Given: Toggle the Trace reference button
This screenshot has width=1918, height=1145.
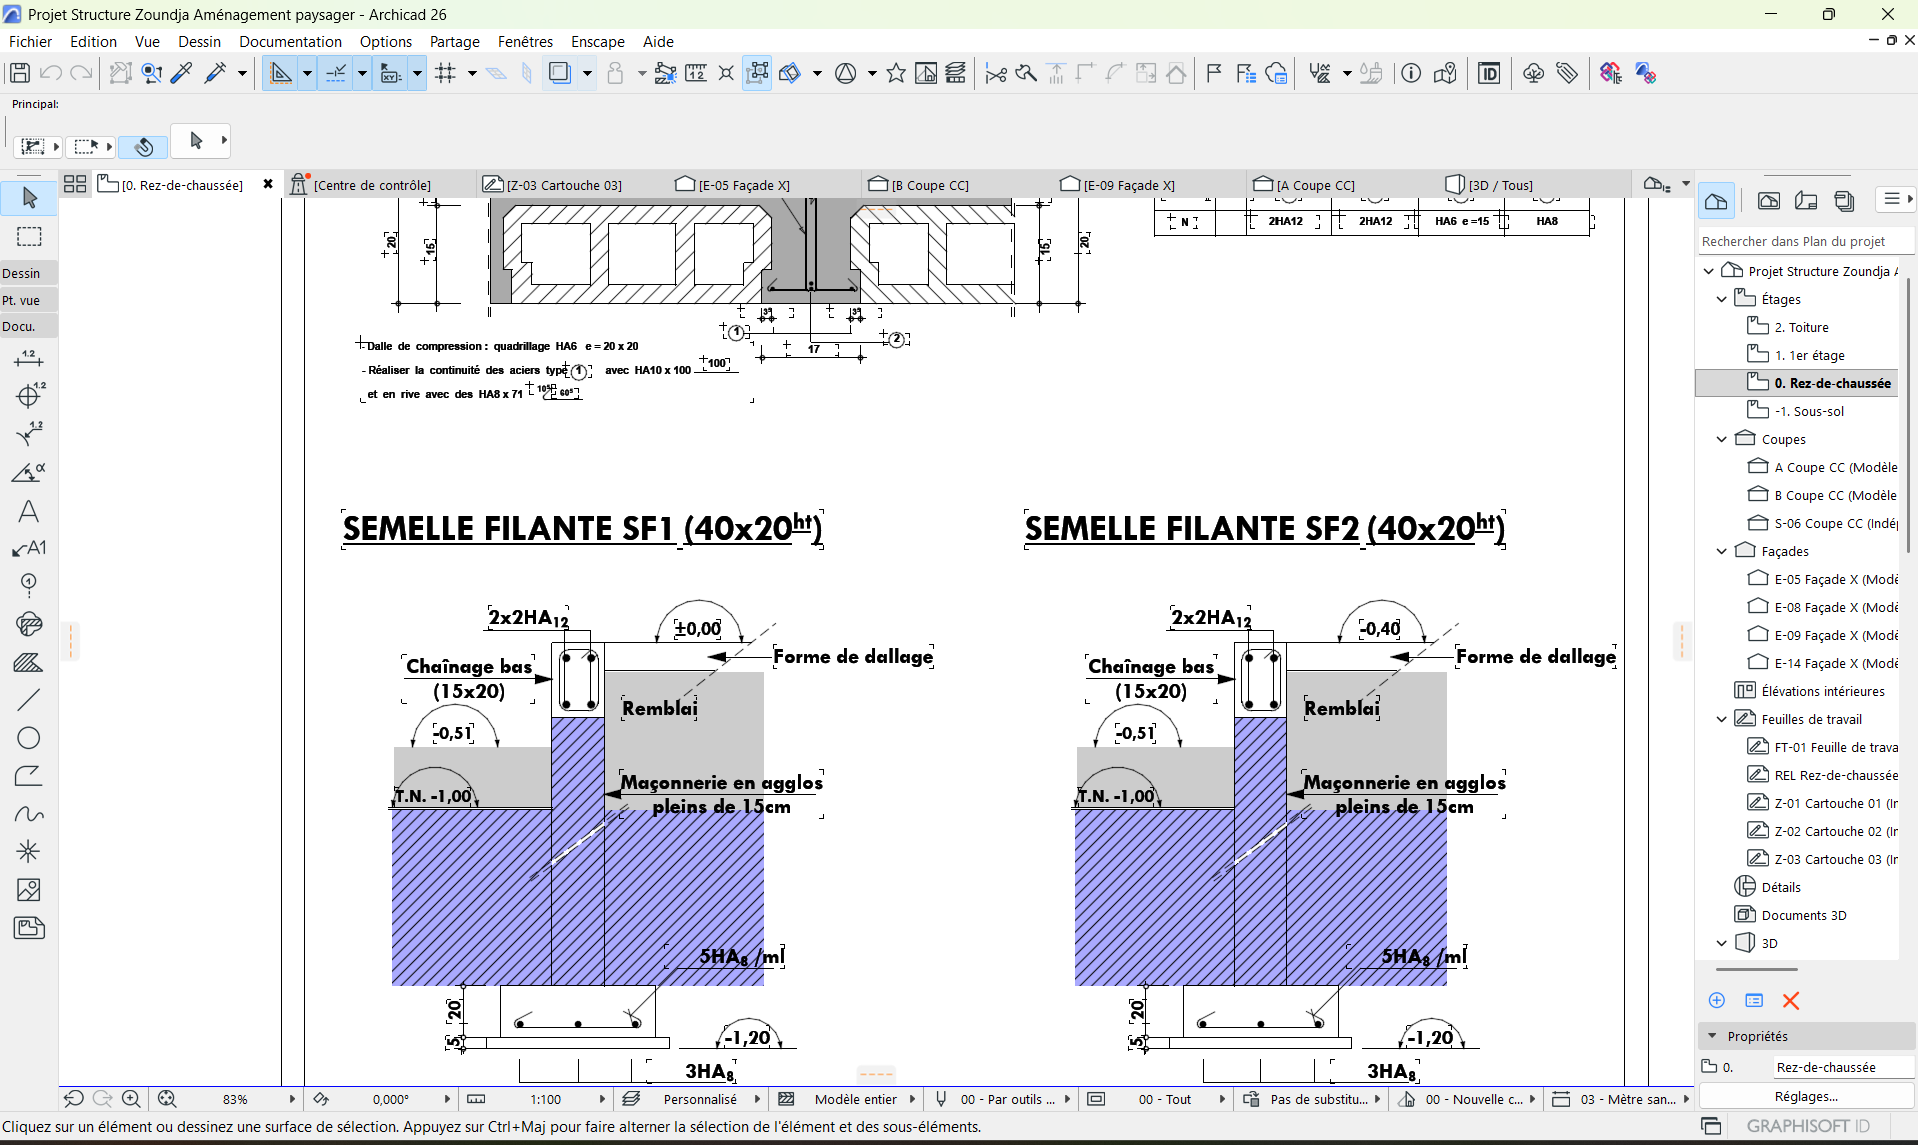Looking at the screenshot, I should (560, 73).
